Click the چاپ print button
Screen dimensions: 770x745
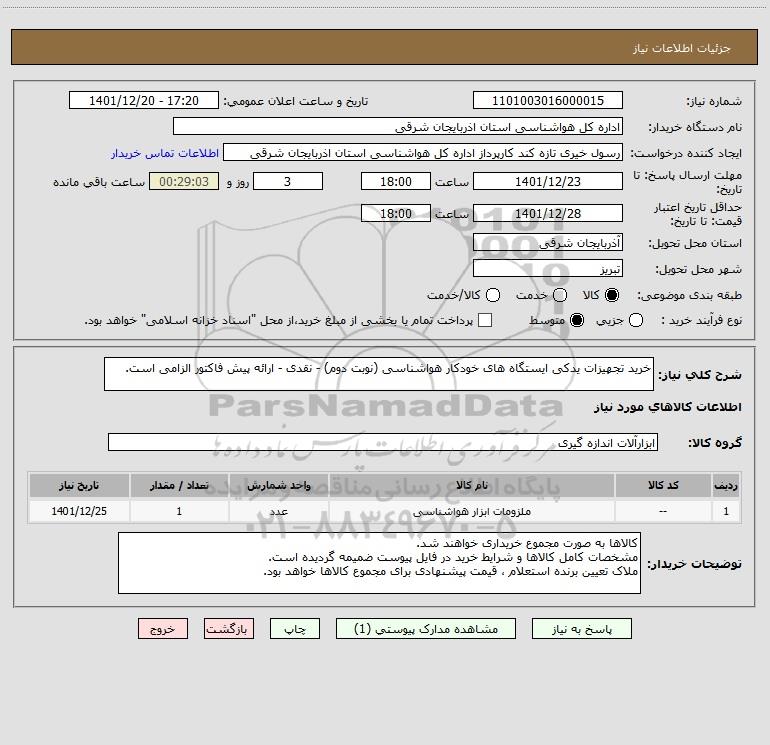pyautogui.click(x=295, y=629)
